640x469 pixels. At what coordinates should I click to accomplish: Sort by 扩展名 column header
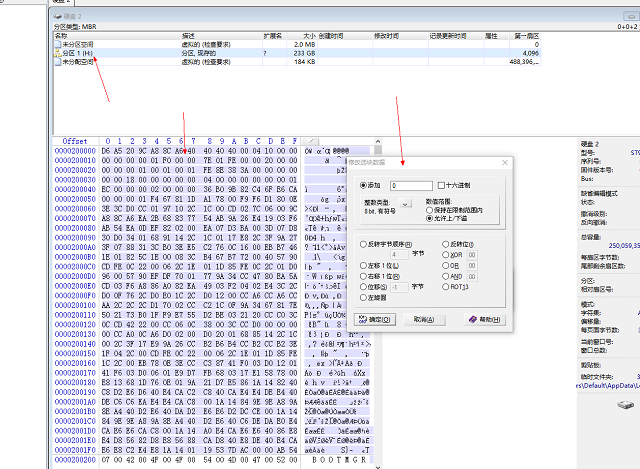274,36
